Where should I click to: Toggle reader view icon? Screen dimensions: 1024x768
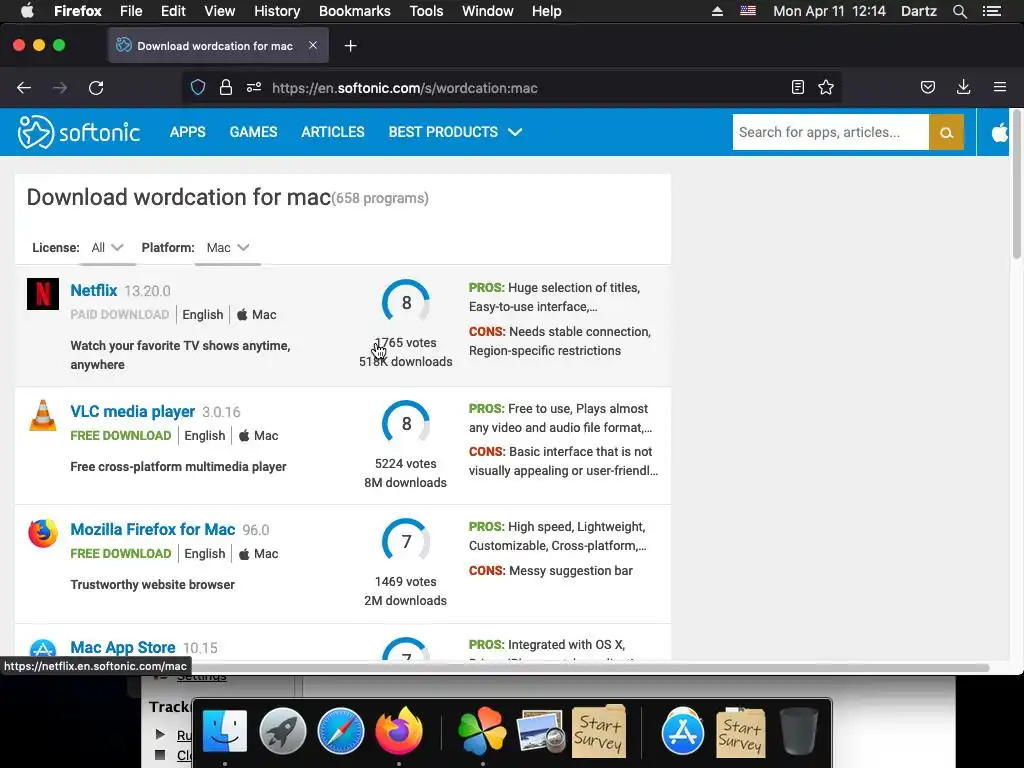(797, 88)
